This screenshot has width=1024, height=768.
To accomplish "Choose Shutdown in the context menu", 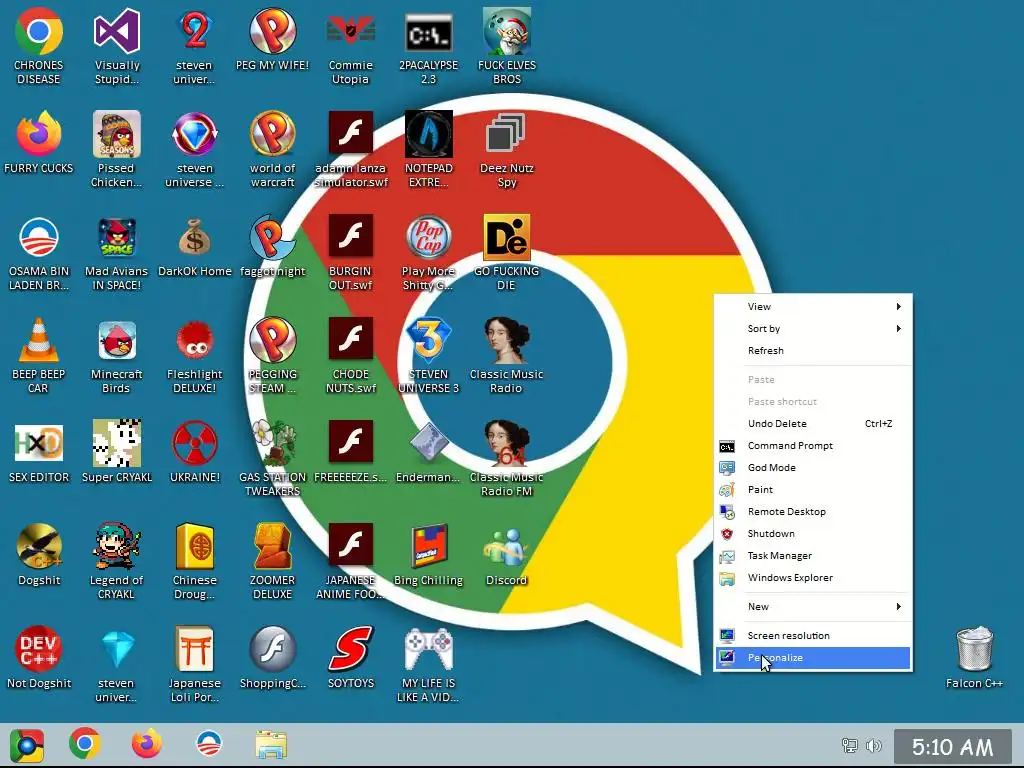I will pos(813,534).
